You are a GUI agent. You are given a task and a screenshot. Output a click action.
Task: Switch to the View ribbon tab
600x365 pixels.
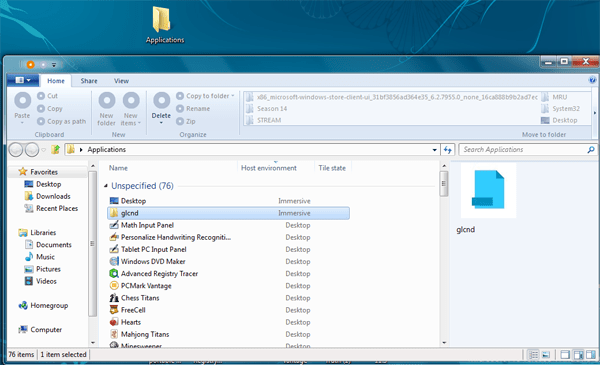click(x=121, y=81)
